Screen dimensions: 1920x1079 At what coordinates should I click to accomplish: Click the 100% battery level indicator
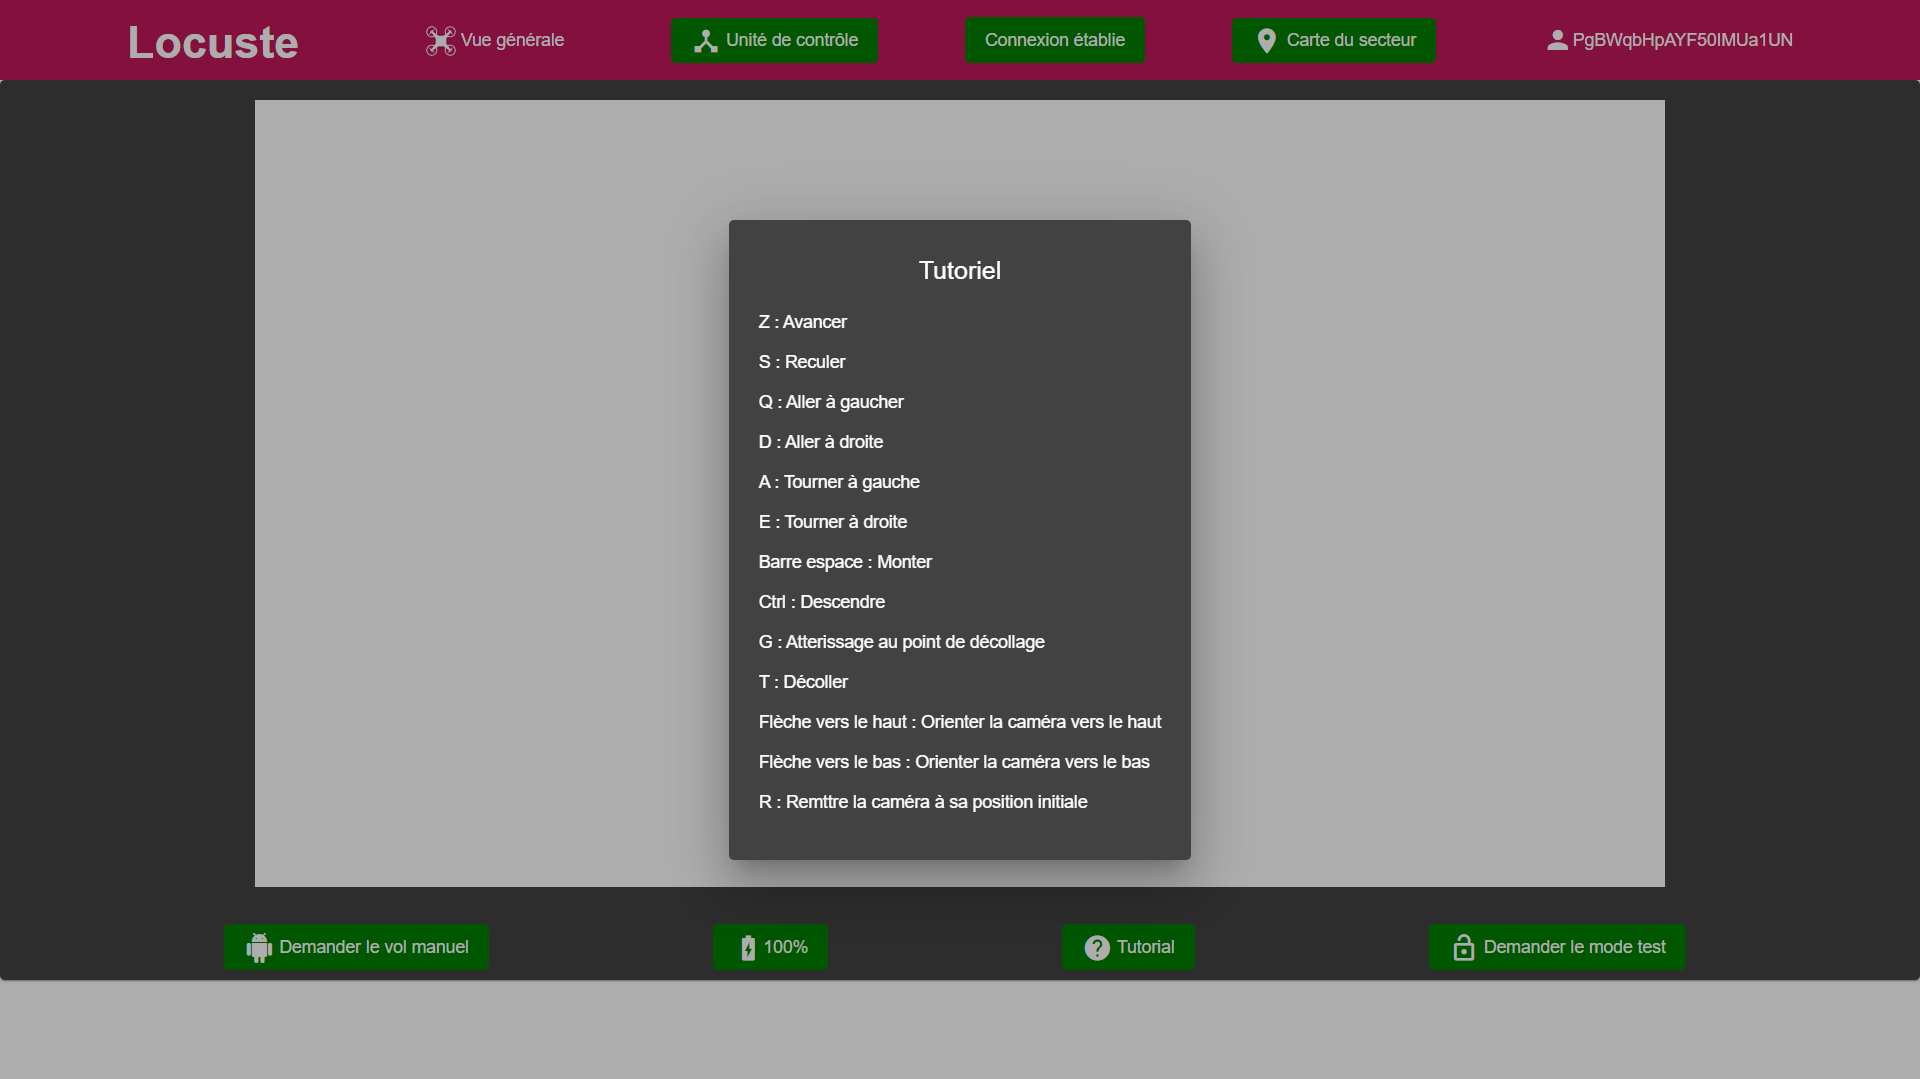(x=771, y=947)
